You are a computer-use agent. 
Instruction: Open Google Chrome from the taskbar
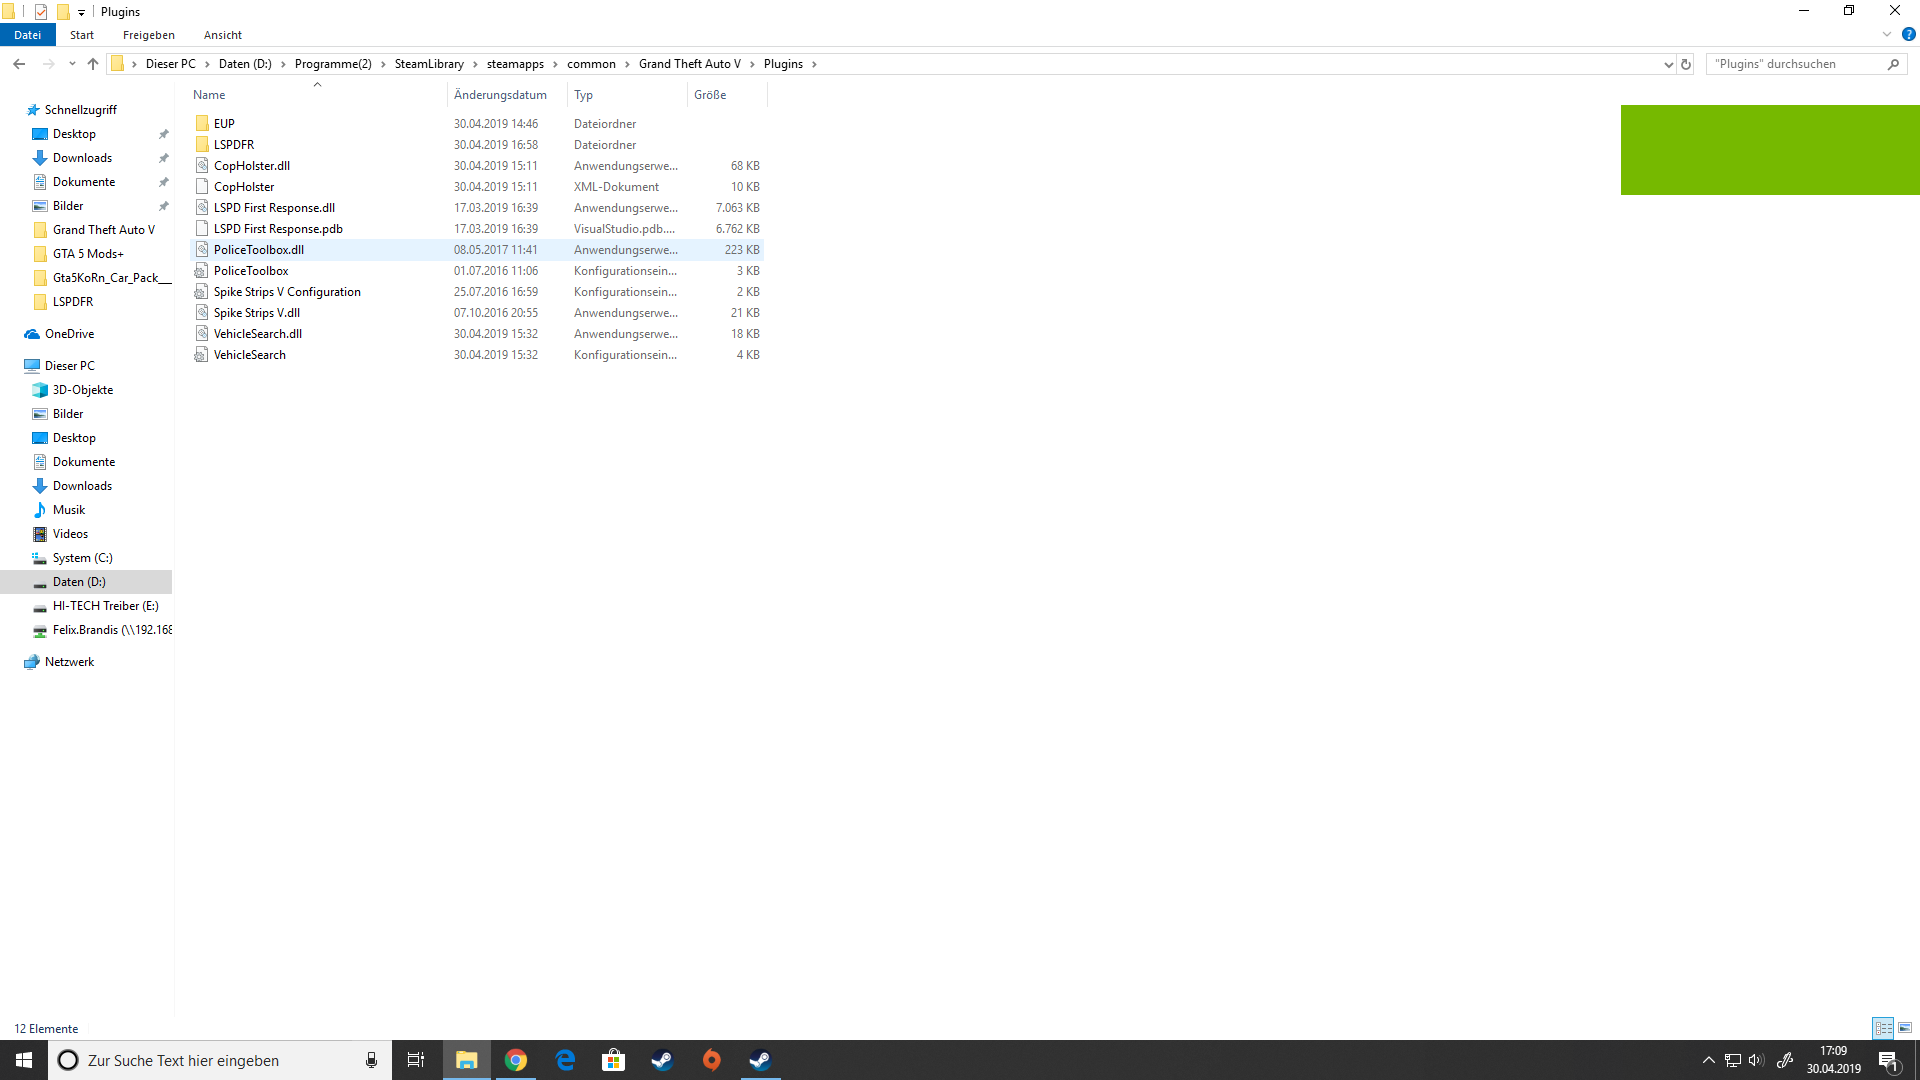point(516,1060)
